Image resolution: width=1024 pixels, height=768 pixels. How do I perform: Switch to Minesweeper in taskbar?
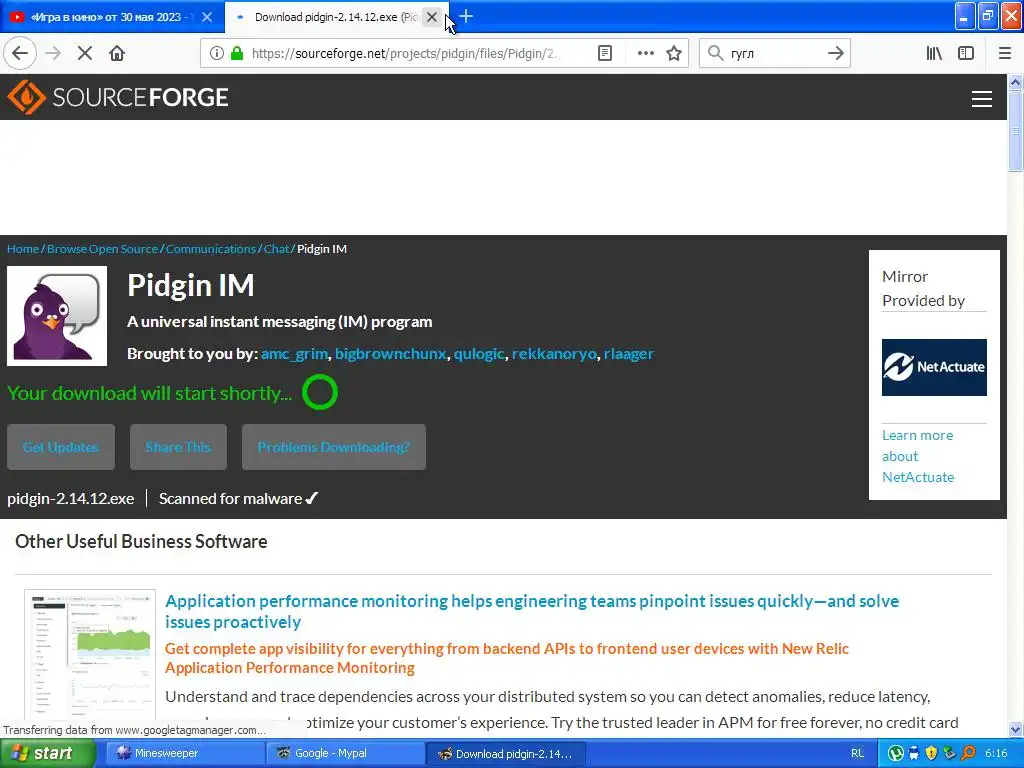click(x=184, y=754)
